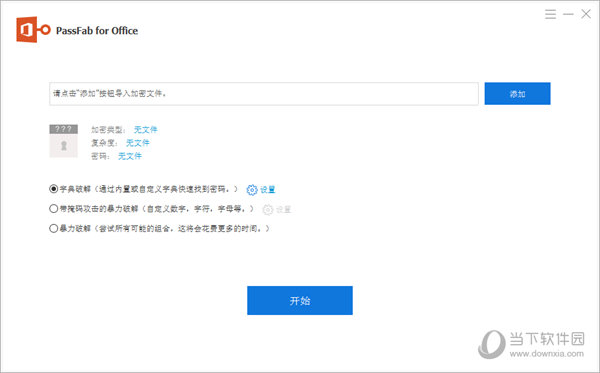Click 无文件 next to 复杂度
Image resolution: width=600 pixels, height=373 pixels.
click(138, 143)
